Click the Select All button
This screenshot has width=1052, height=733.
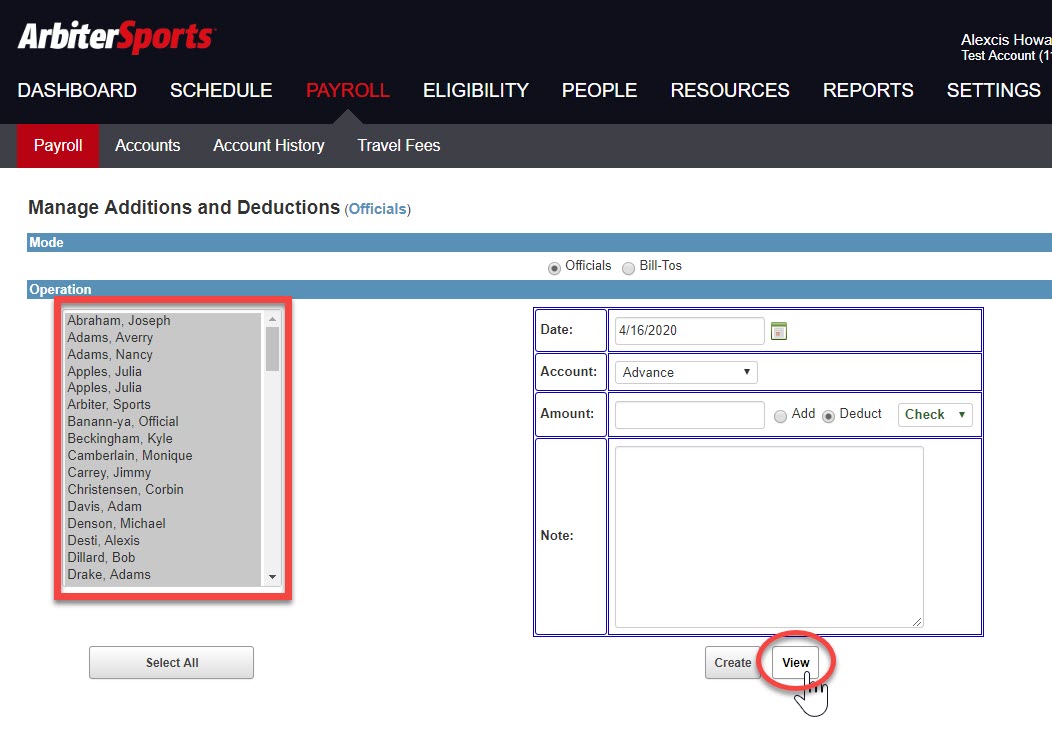click(171, 663)
